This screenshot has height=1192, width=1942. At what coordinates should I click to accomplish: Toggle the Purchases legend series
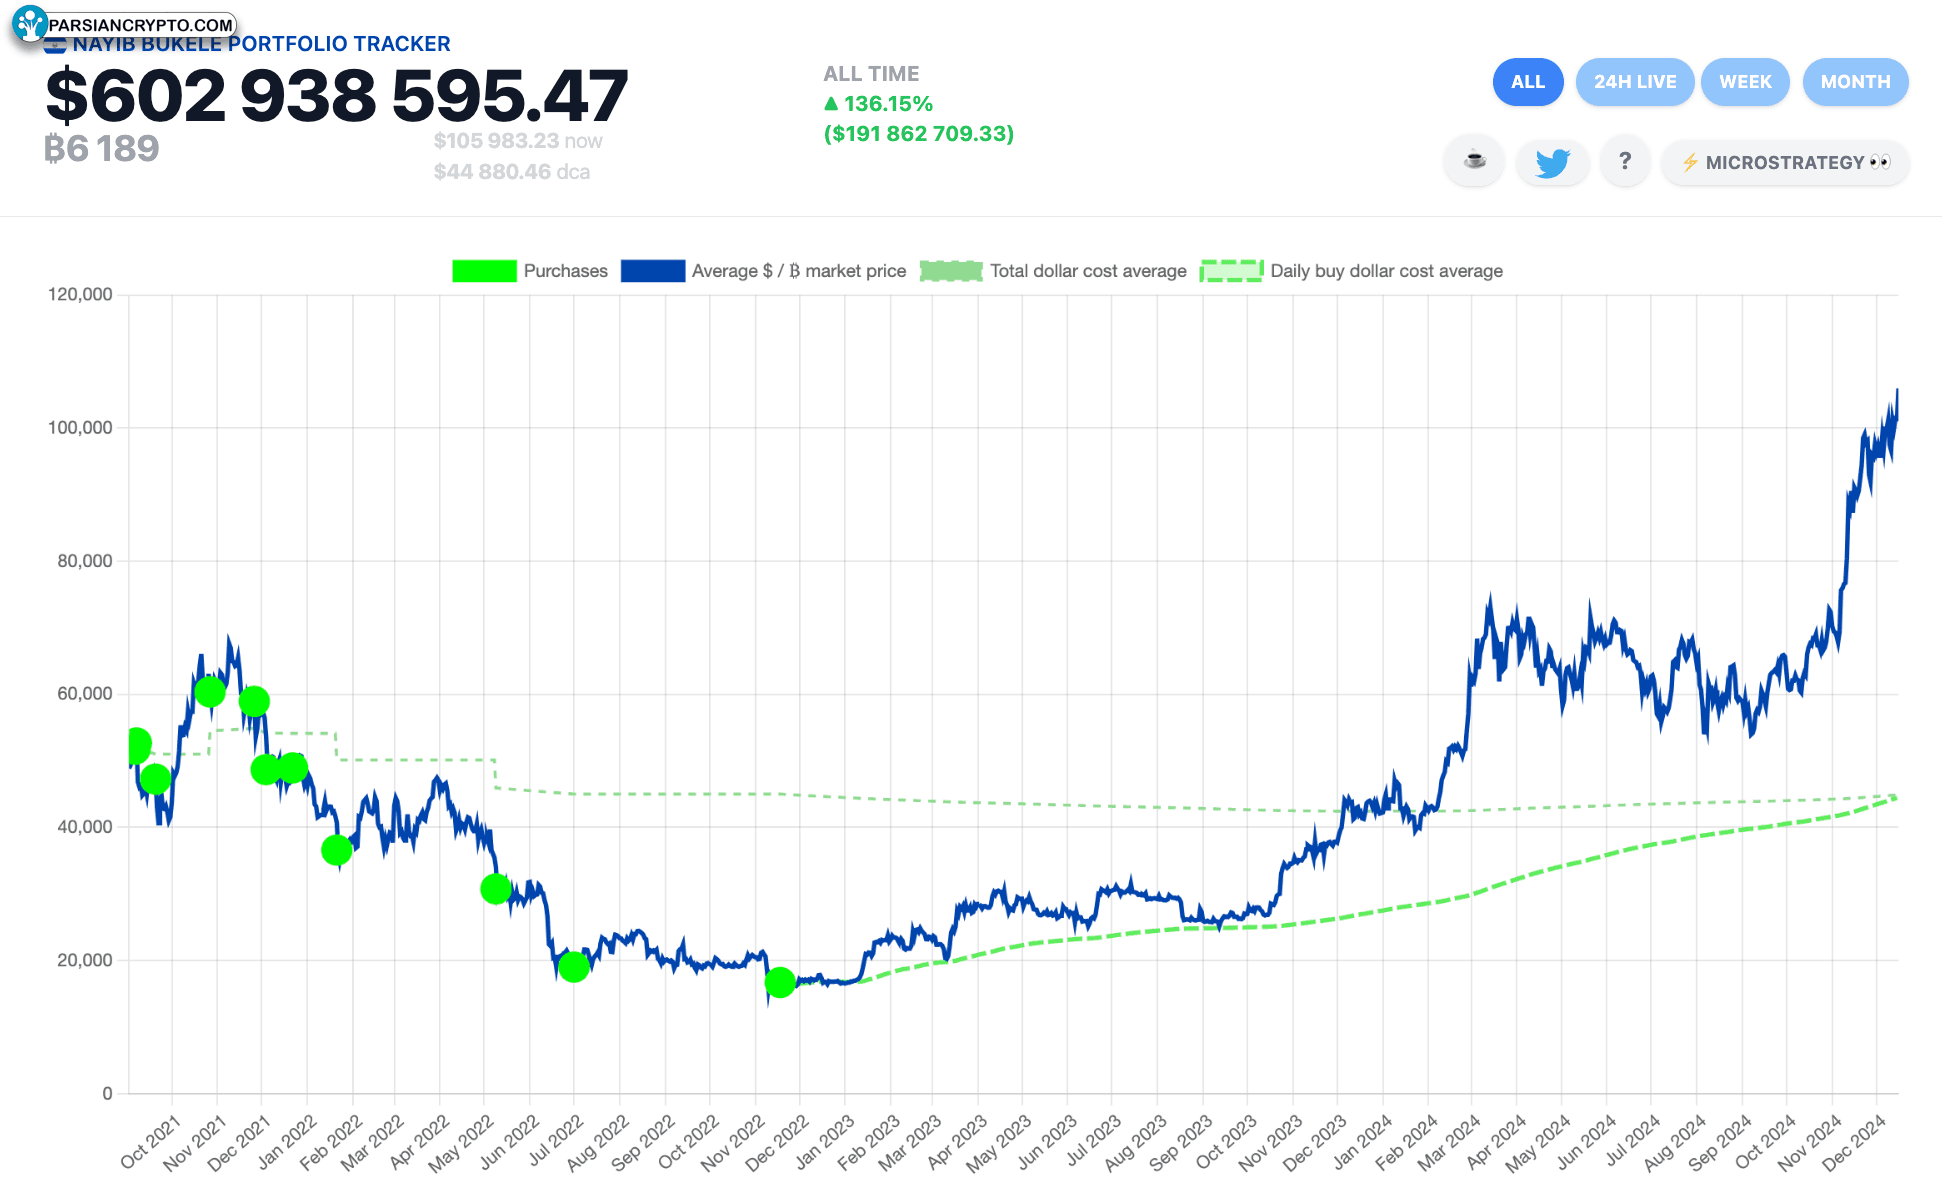coord(530,271)
